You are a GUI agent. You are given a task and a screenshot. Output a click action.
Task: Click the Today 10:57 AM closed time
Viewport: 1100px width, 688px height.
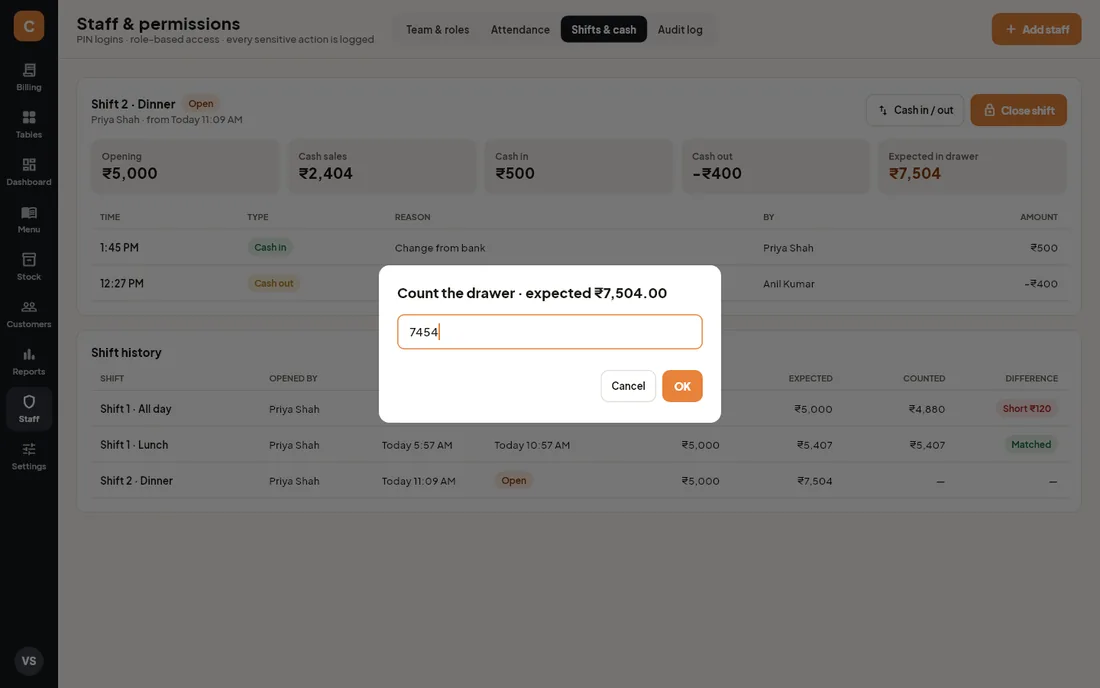[532, 445]
